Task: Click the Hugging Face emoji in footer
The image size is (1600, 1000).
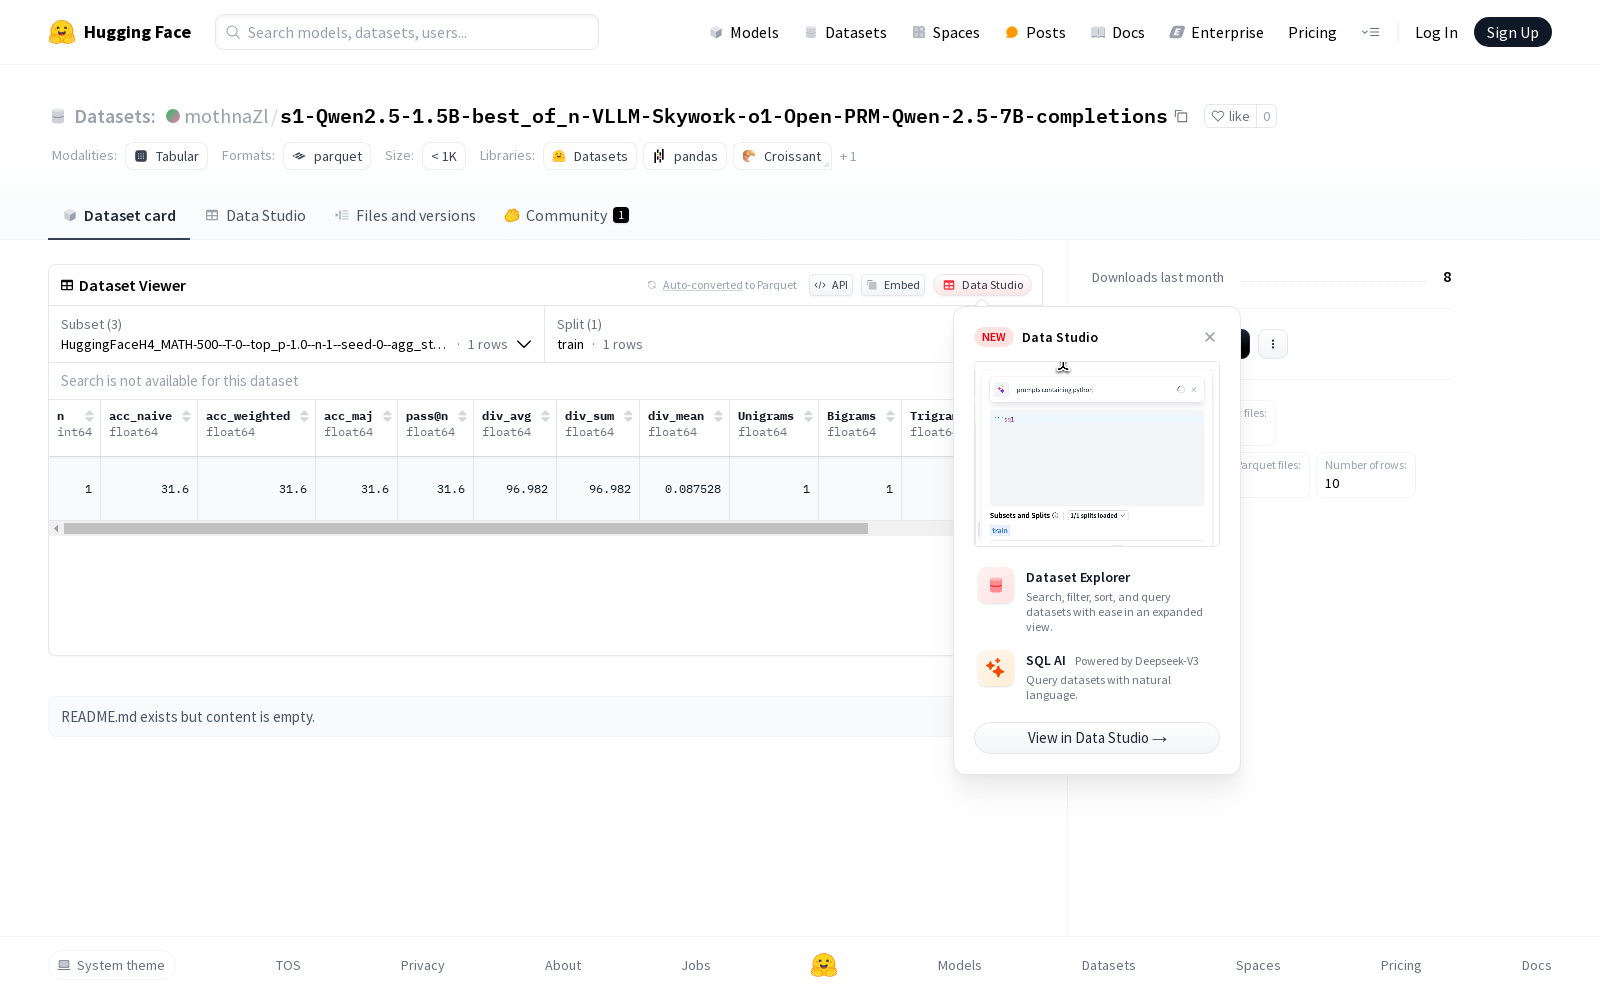Action: [x=824, y=965]
